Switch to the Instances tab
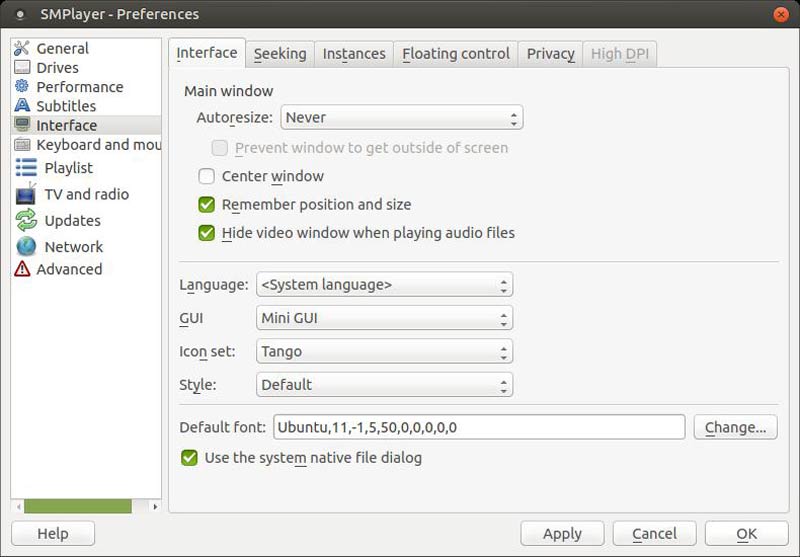Image resolution: width=800 pixels, height=557 pixels. [x=354, y=54]
